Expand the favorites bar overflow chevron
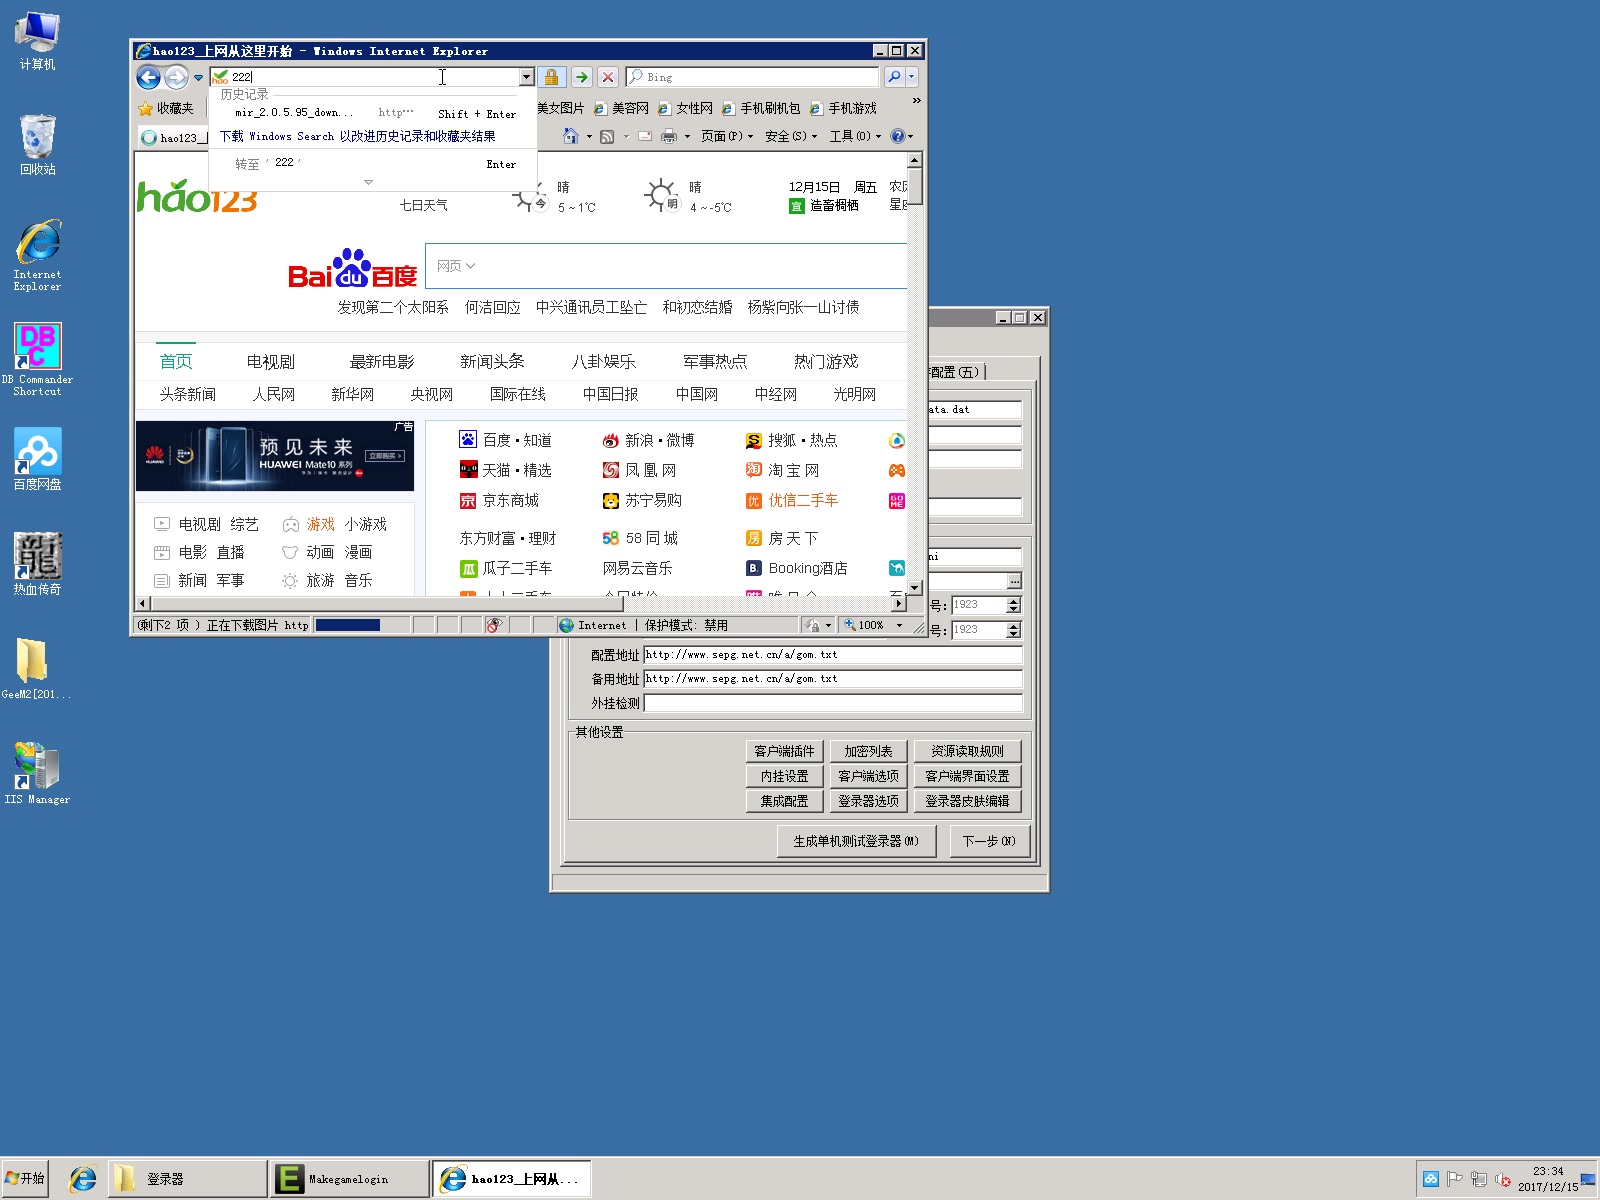 [x=916, y=101]
